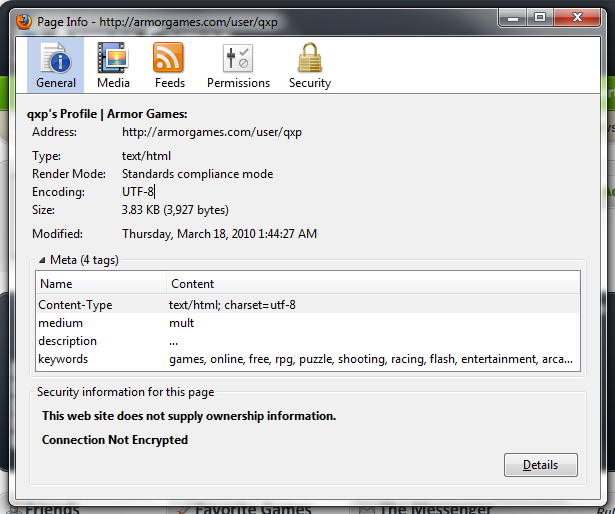Click the text/html; charset=utf-8 cell
The image size is (615, 514).
(232, 305)
